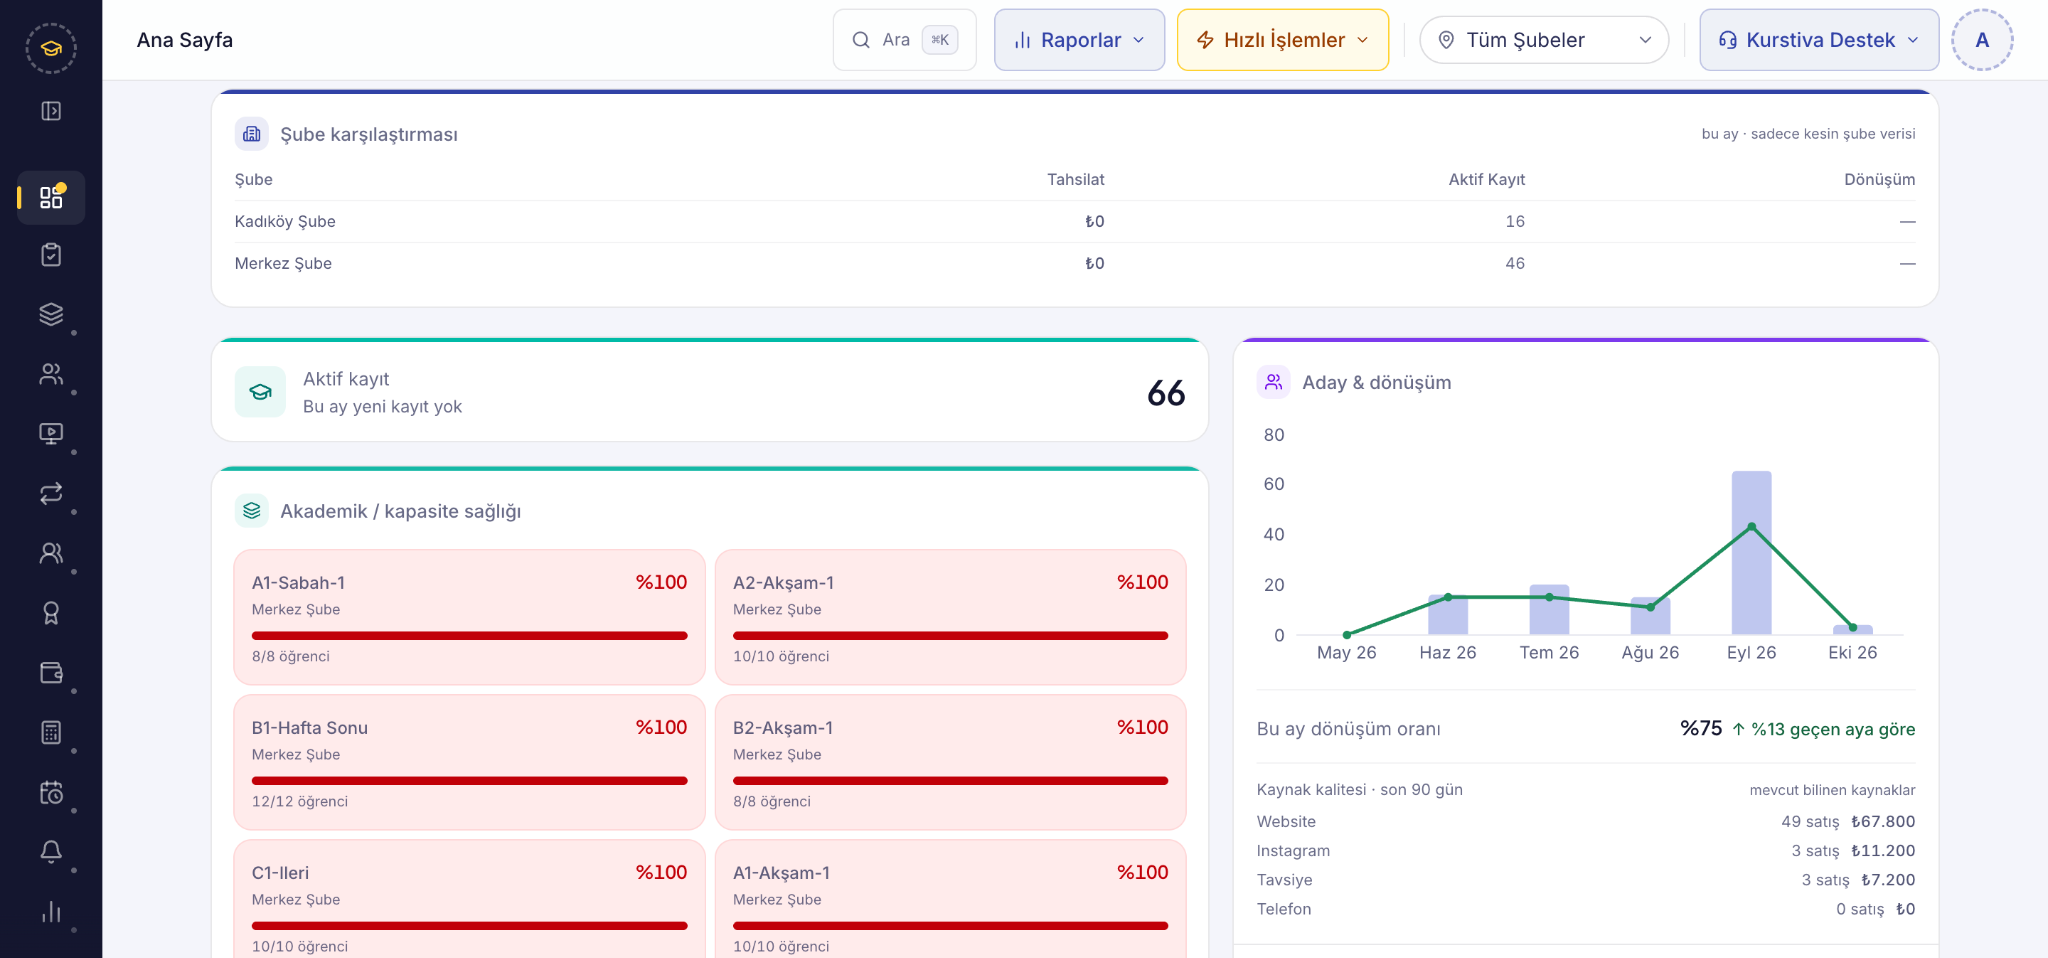Open the dashboard grid icon in sidebar

(51, 198)
